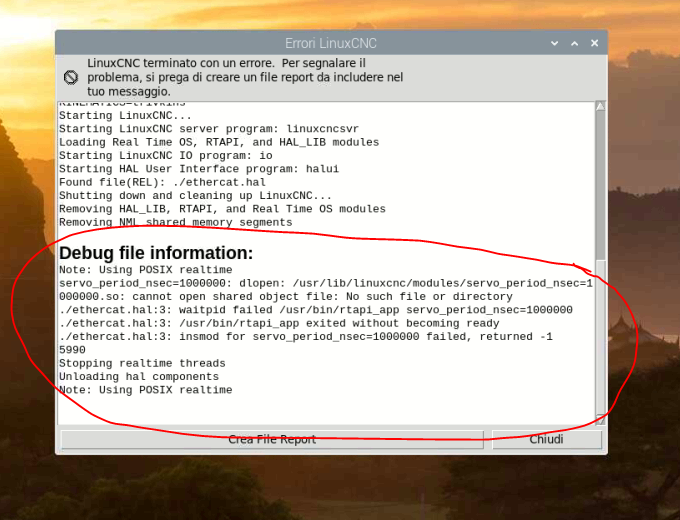
Task: Select line "Removing NML shared memory segments"
Action: [175, 223]
